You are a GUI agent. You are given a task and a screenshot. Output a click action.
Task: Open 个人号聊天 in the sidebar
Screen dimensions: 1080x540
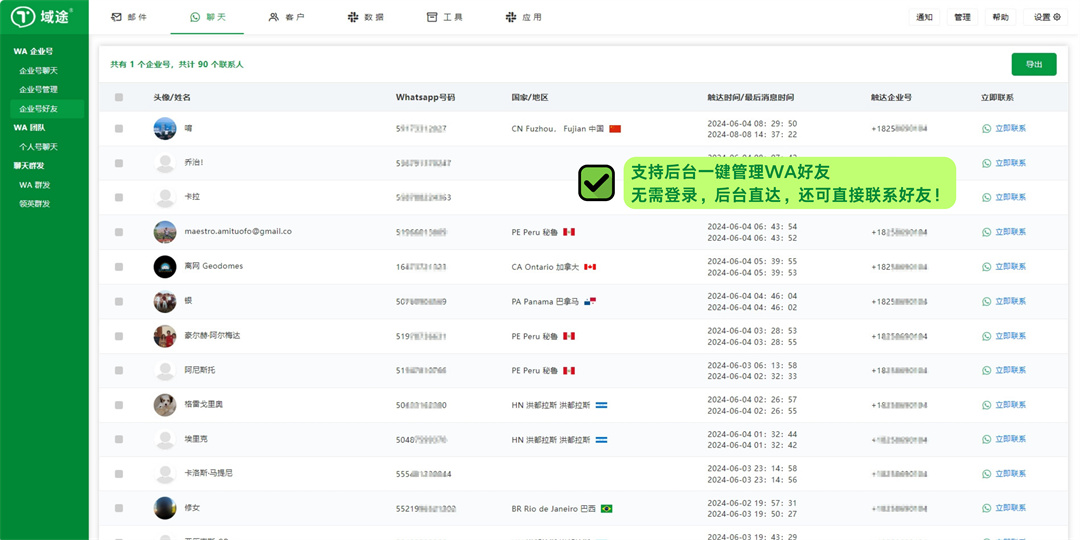(38, 147)
